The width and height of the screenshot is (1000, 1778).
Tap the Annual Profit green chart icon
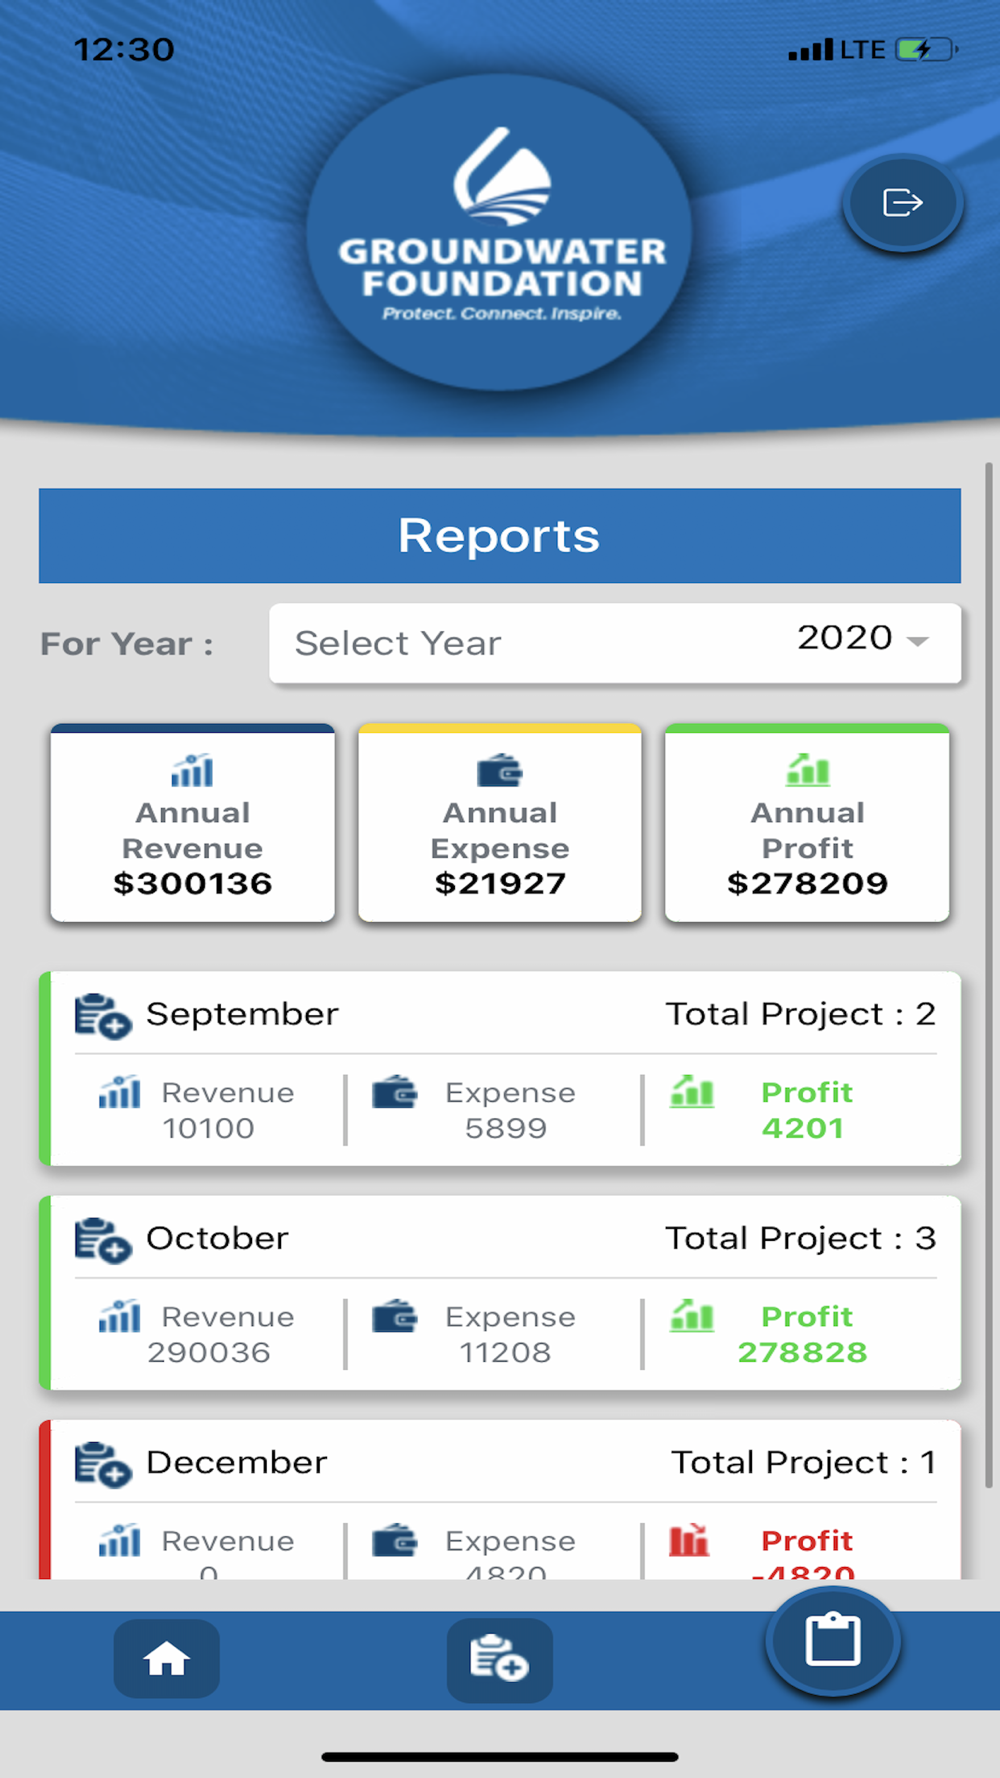click(808, 770)
